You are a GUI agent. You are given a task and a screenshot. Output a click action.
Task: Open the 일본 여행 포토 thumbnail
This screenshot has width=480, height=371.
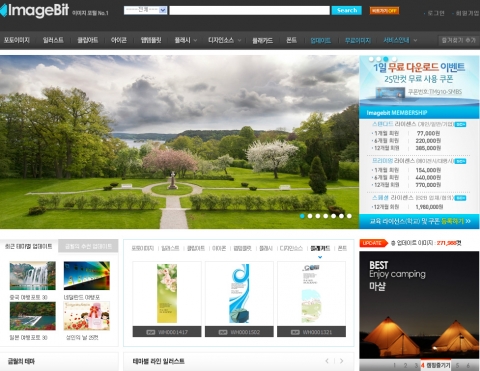coord(33,316)
